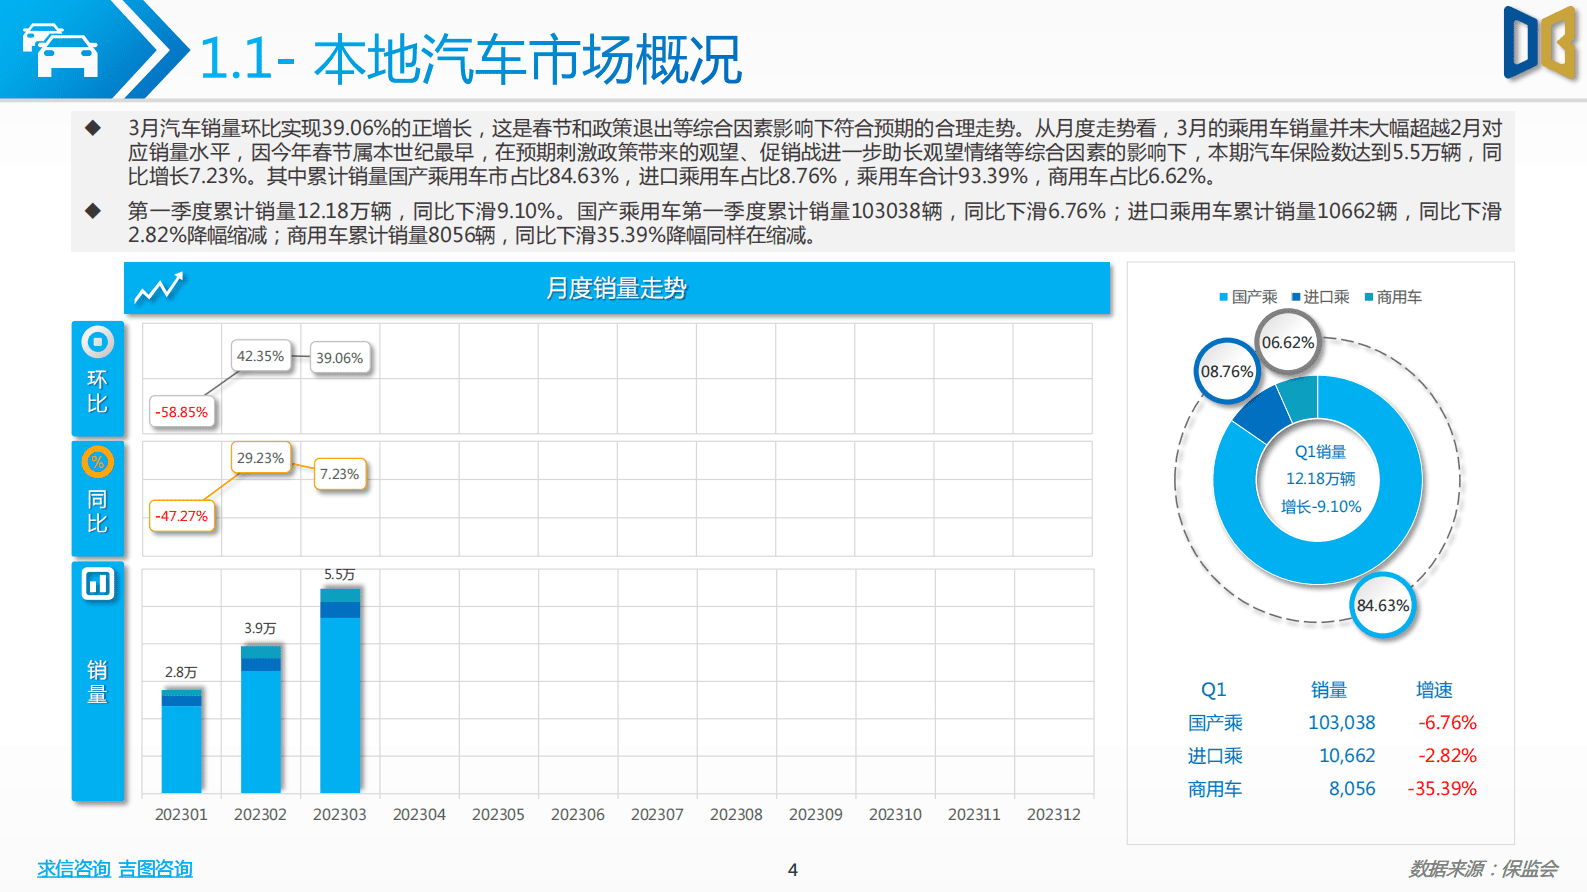The width and height of the screenshot is (1587, 892).
Task: Click the 进口乘 table row label
Action: pyautogui.click(x=1215, y=756)
